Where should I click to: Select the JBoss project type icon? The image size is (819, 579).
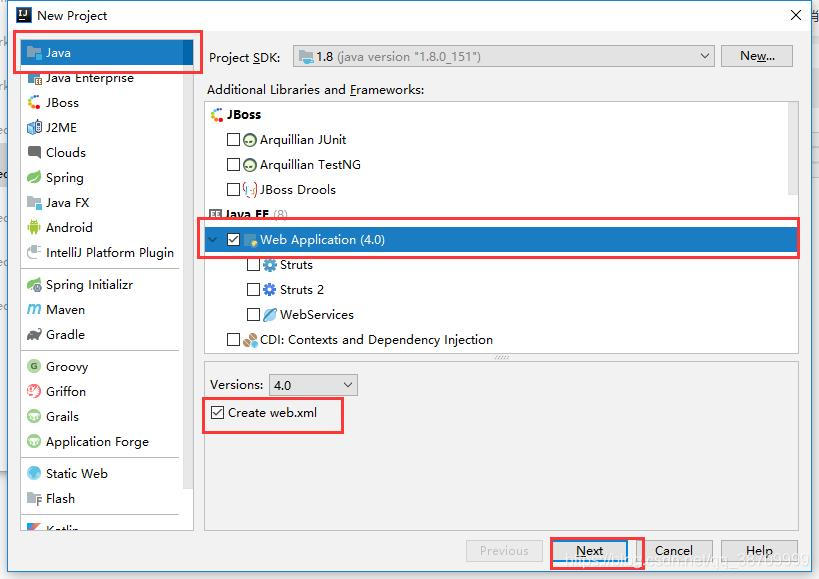(x=34, y=103)
